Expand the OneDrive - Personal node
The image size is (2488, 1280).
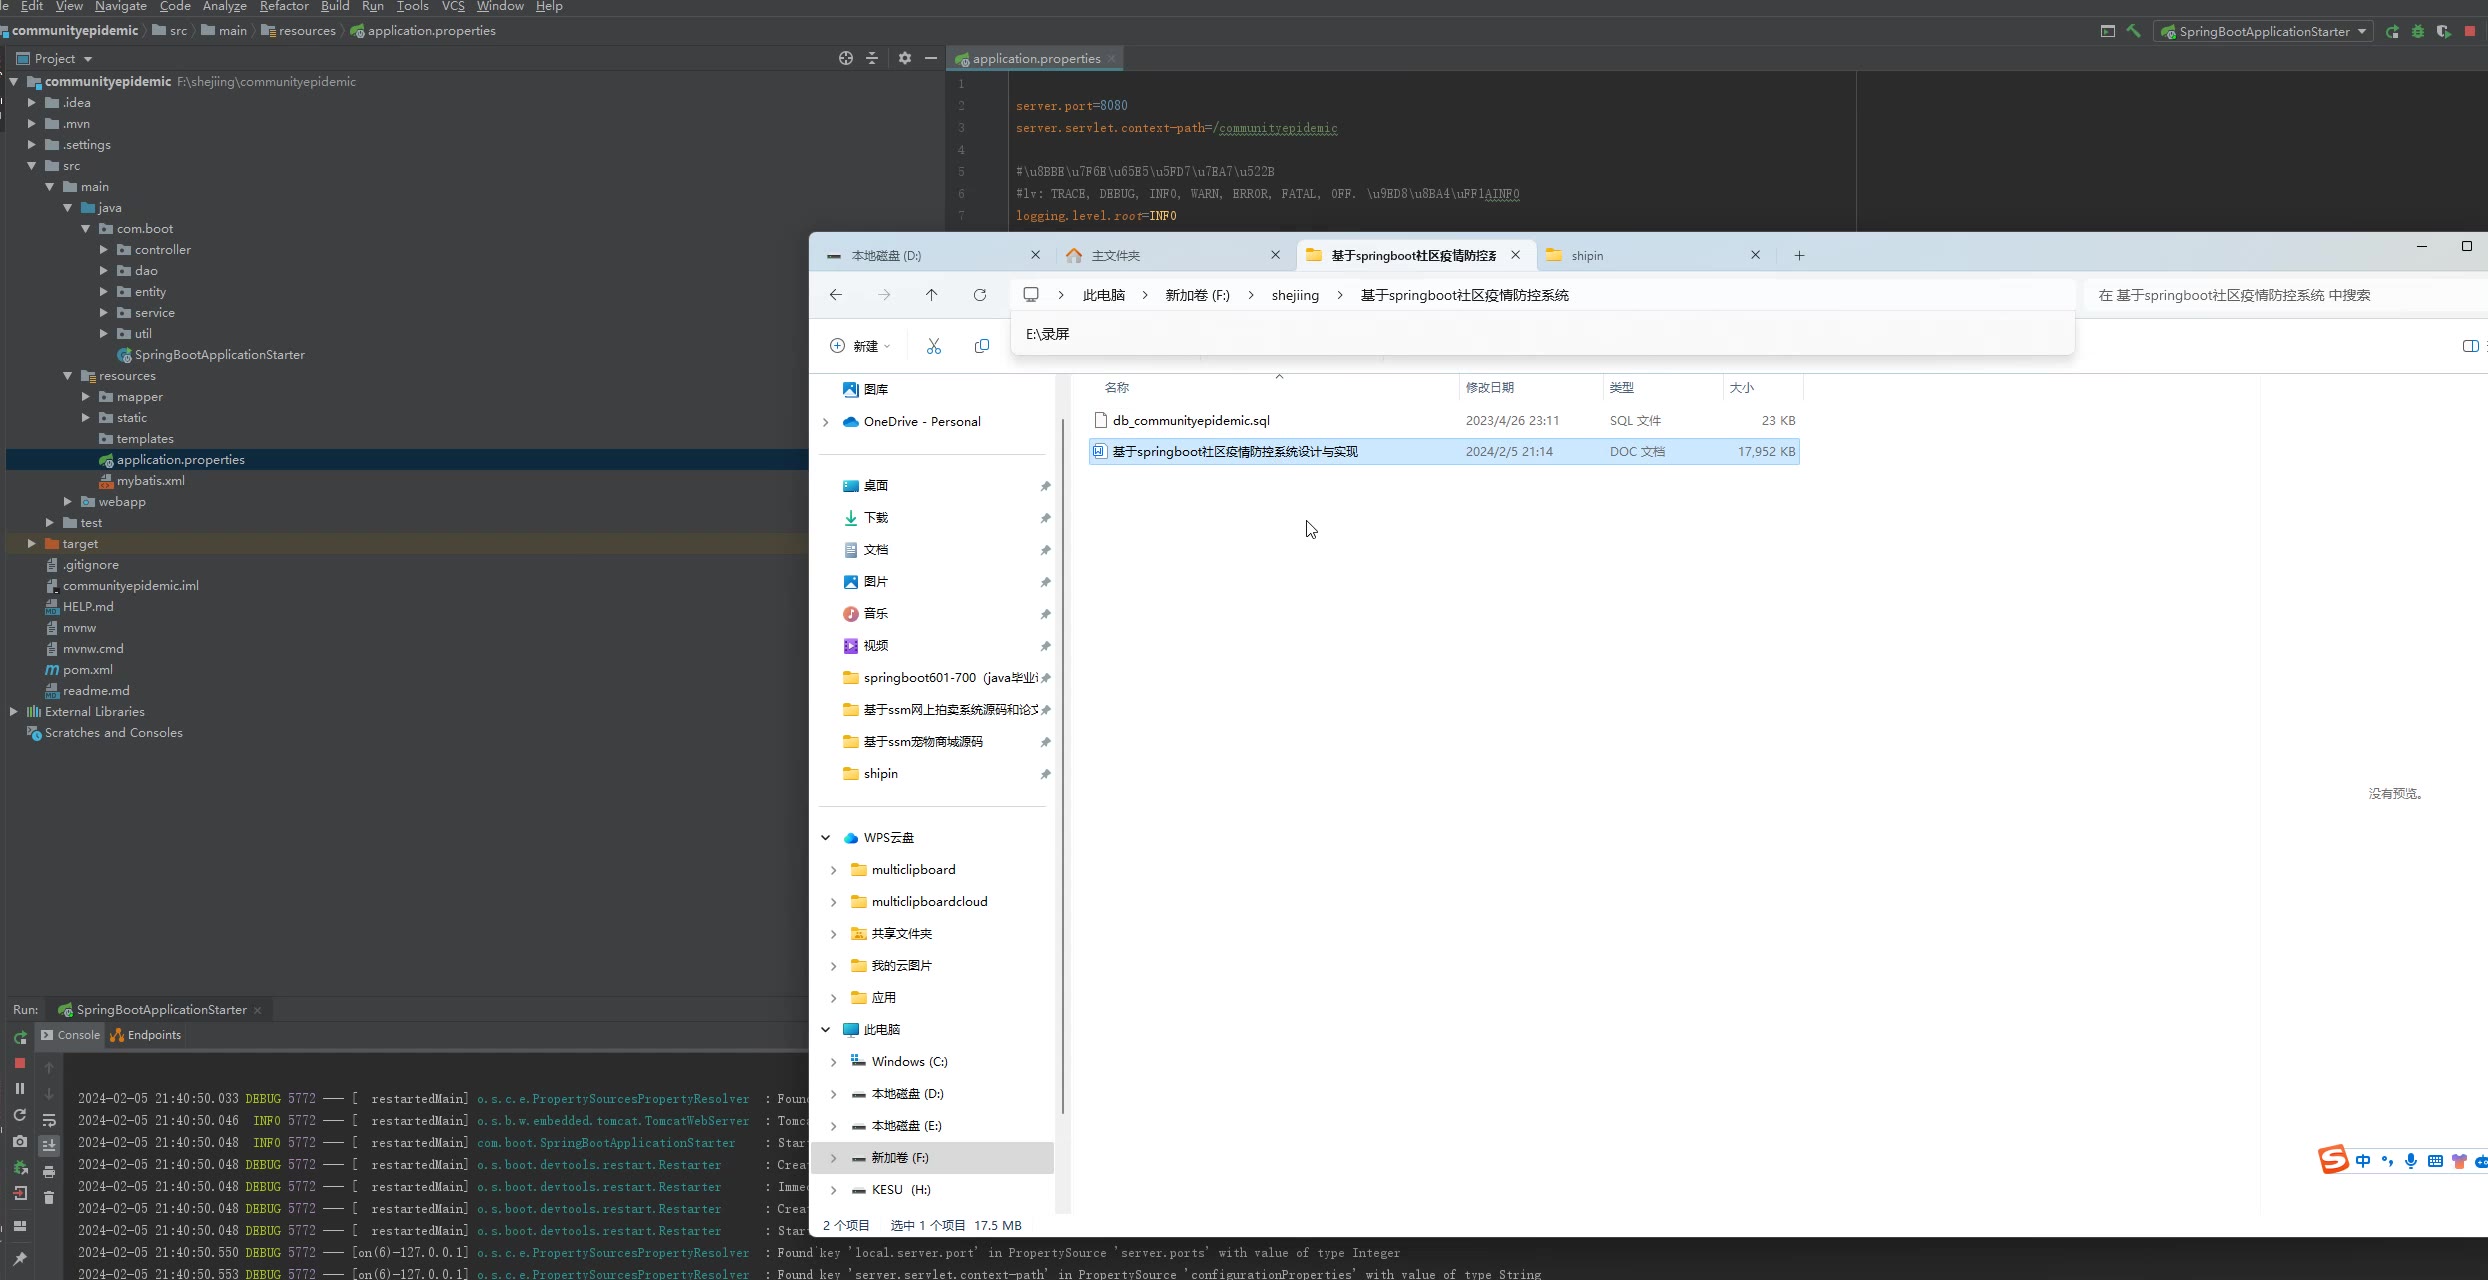coord(826,422)
